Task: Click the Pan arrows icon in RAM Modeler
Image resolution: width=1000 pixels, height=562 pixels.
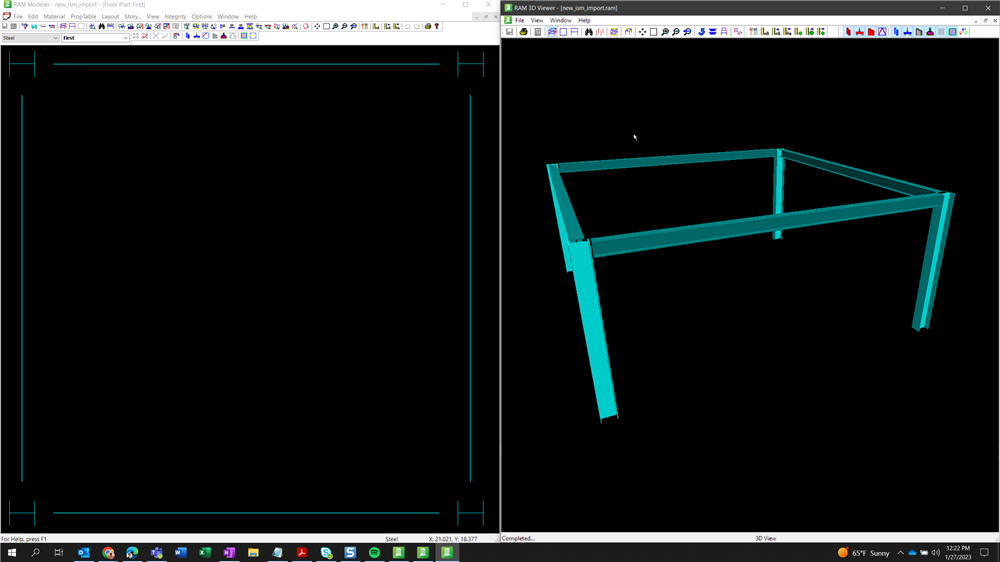Action: [x=317, y=26]
